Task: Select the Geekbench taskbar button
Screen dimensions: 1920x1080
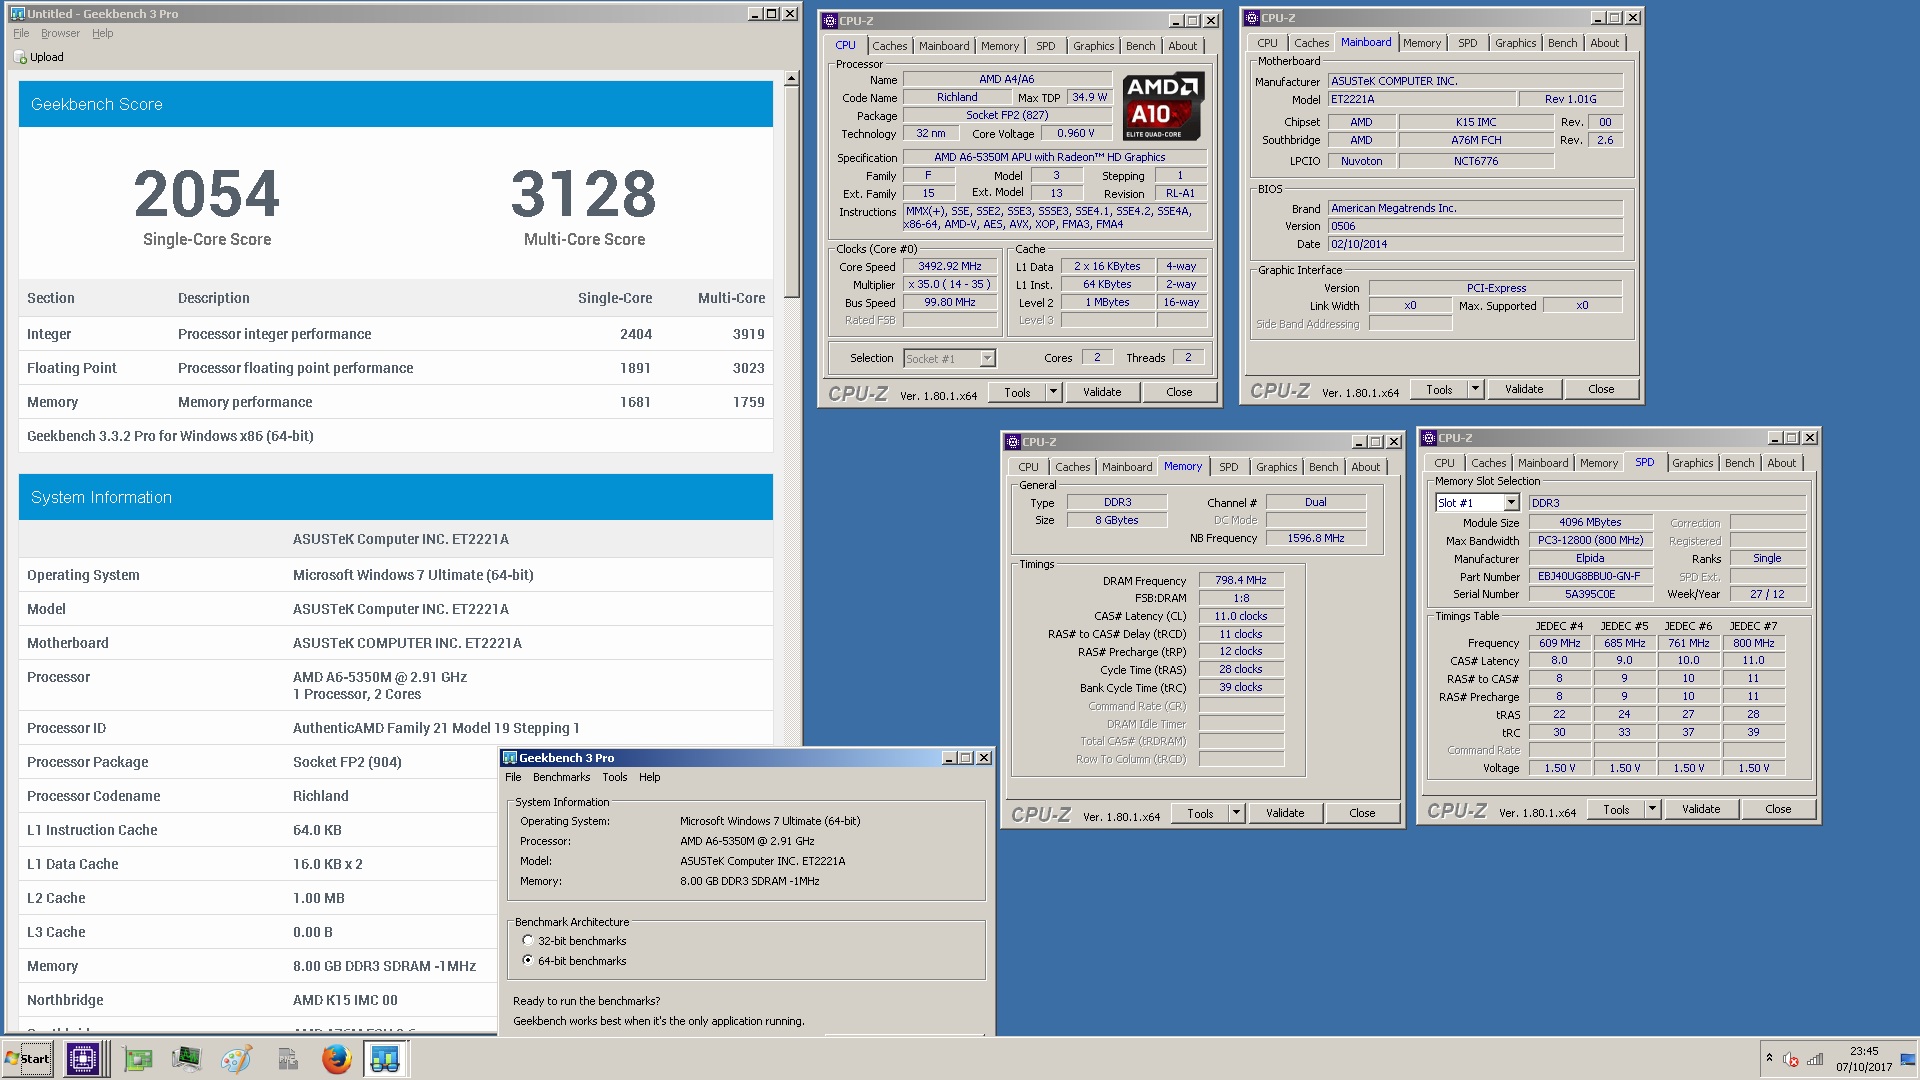Action: tap(385, 1059)
